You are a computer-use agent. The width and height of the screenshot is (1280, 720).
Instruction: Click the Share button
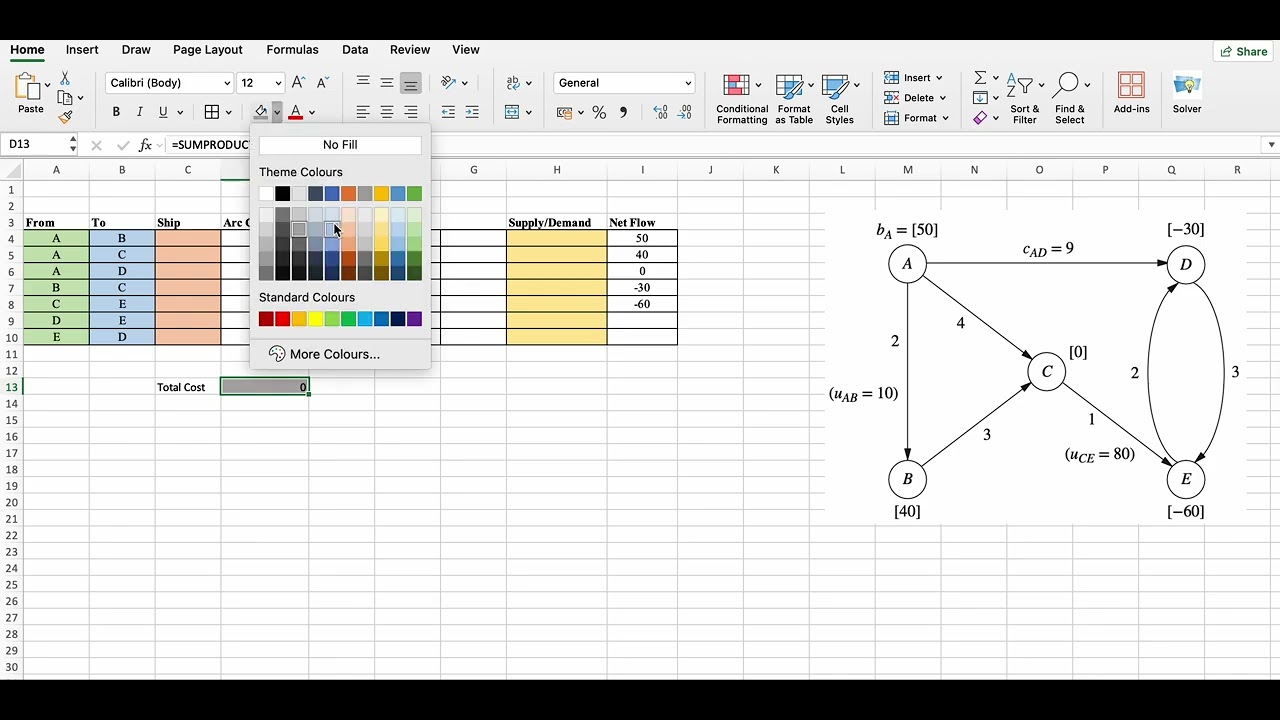[x=1243, y=51]
